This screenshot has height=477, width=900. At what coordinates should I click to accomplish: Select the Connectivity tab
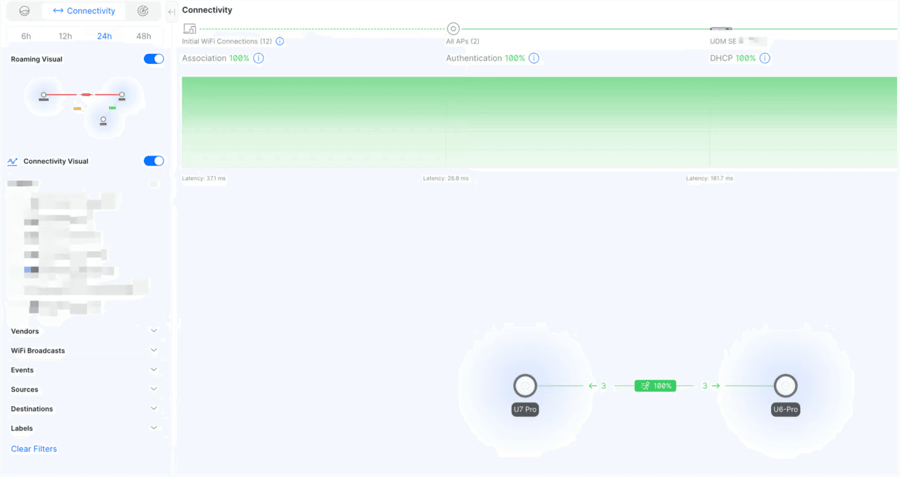tap(84, 11)
